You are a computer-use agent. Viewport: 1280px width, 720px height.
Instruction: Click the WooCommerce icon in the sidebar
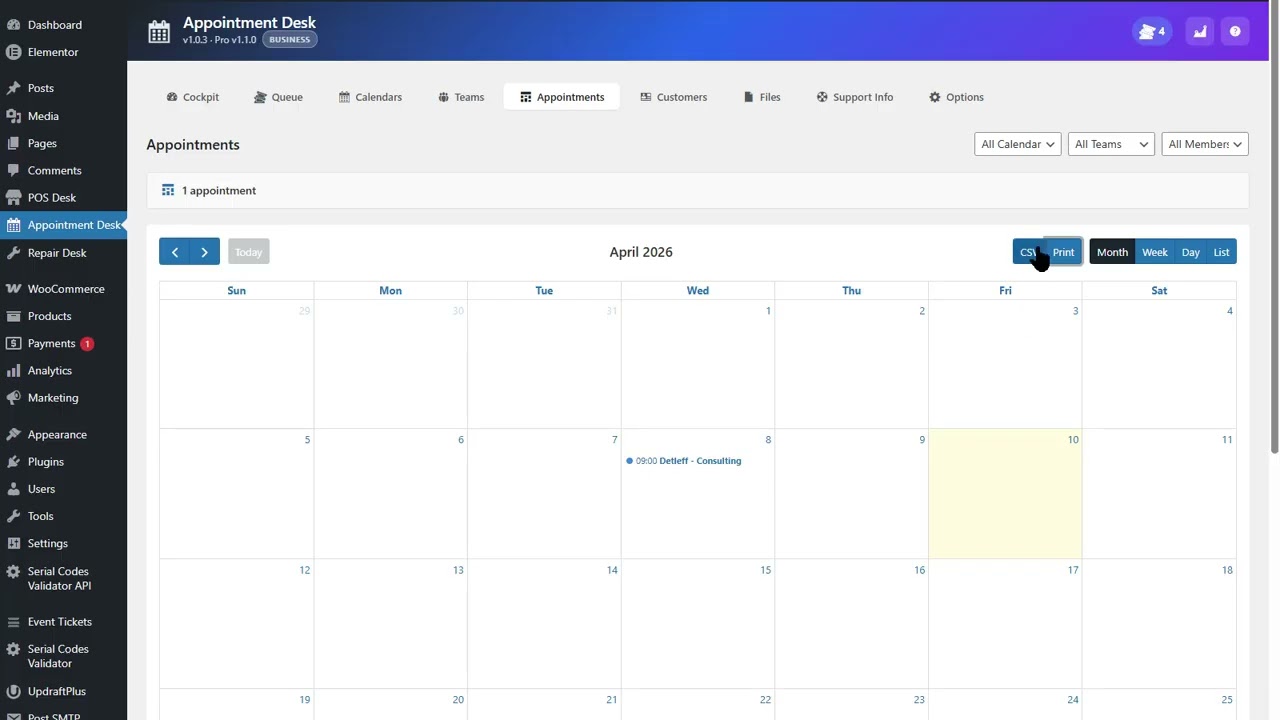[13, 289]
